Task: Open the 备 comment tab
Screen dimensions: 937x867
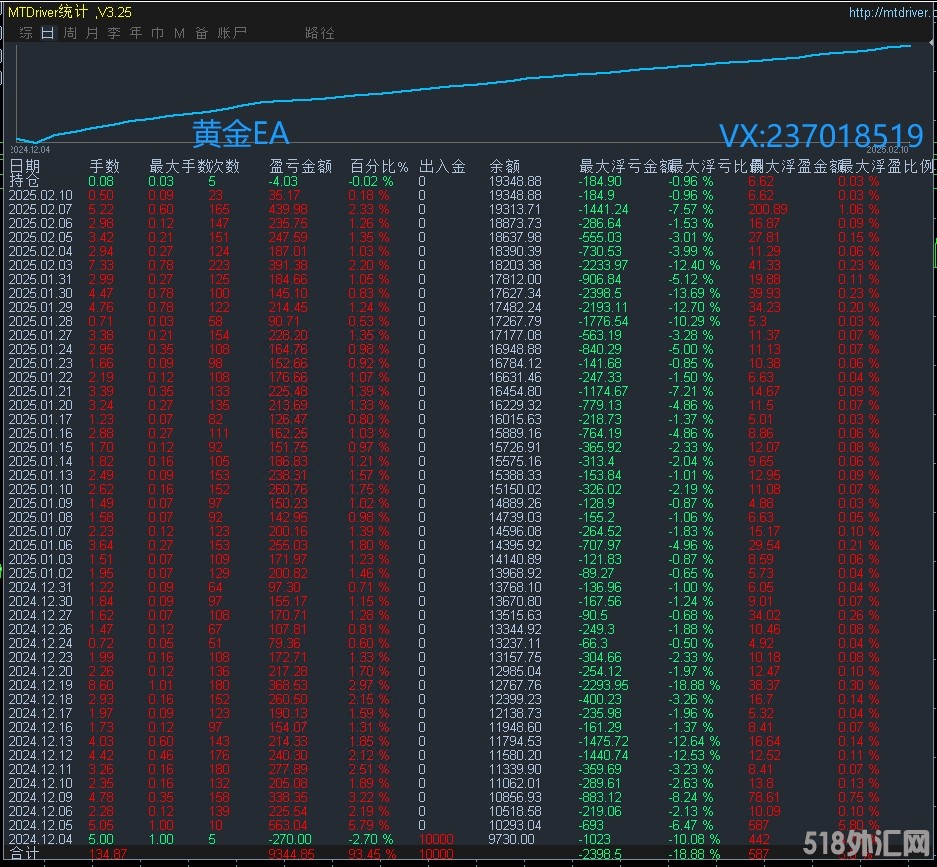Action: click(202, 33)
